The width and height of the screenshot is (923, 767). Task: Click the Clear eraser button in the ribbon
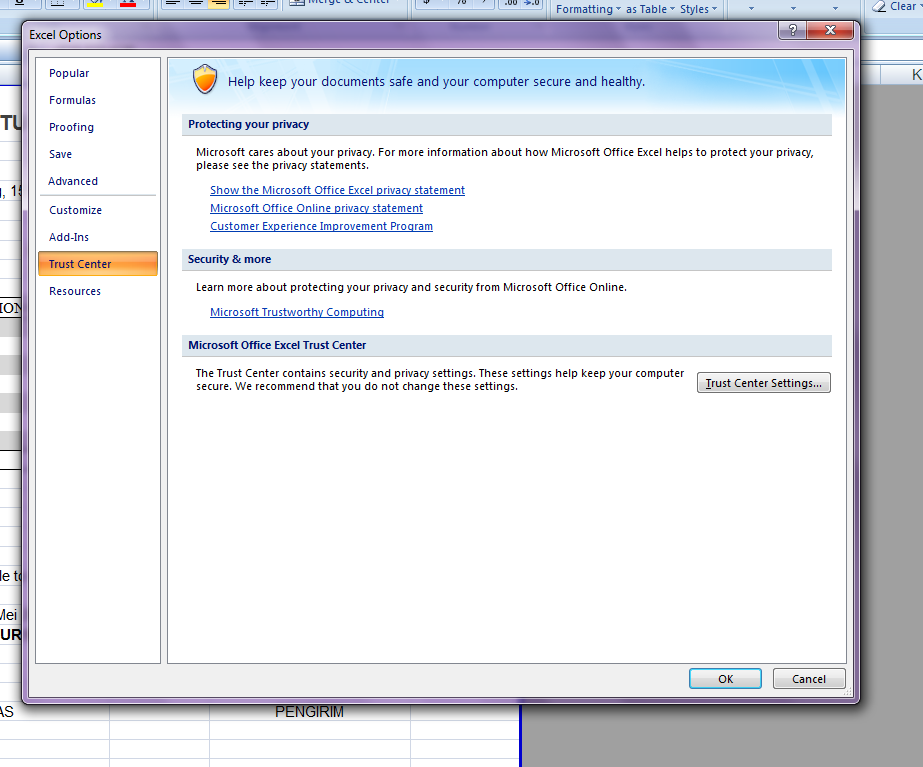tap(895, 6)
